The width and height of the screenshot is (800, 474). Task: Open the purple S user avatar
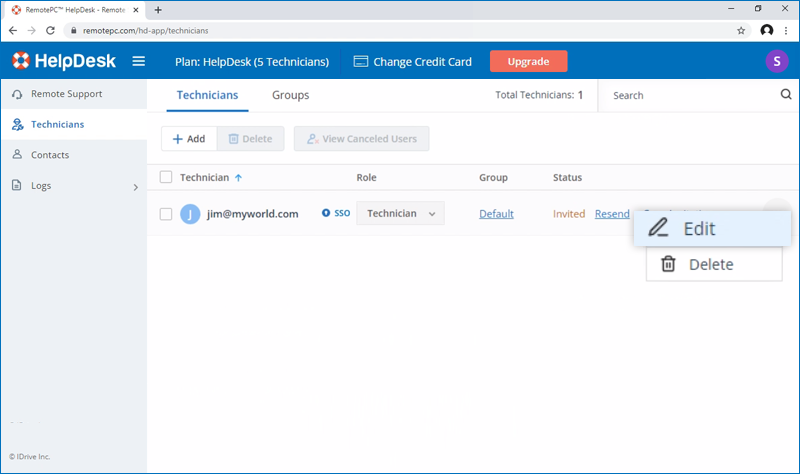coord(776,62)
